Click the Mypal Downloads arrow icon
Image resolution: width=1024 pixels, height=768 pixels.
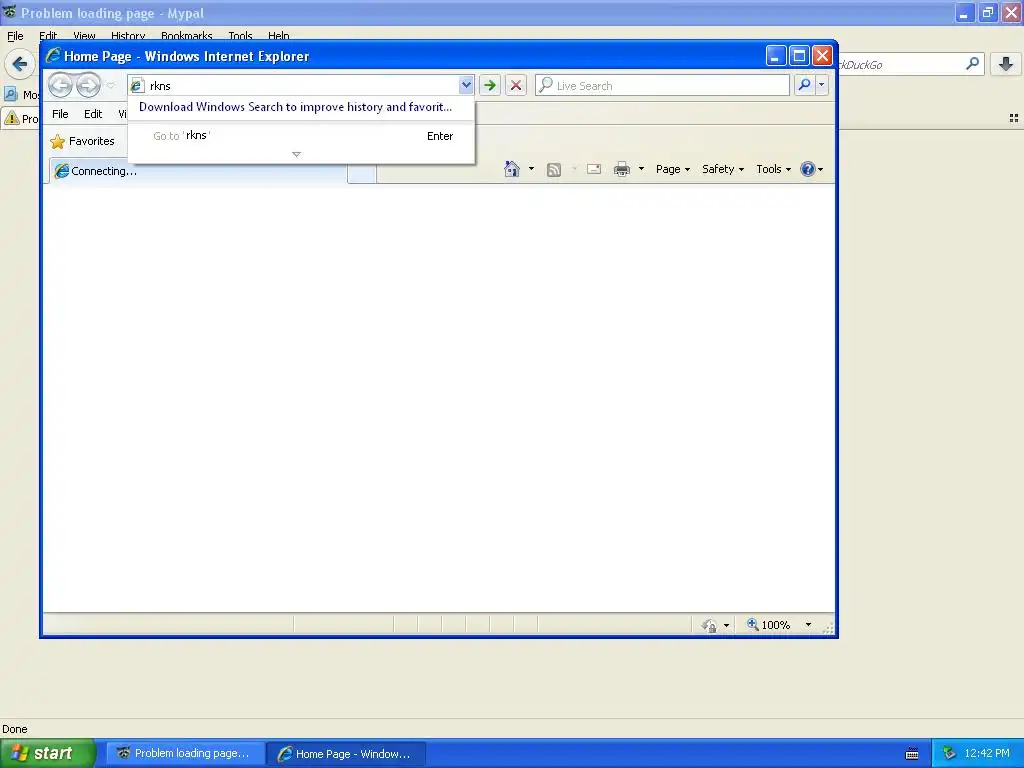(1006, 64)
